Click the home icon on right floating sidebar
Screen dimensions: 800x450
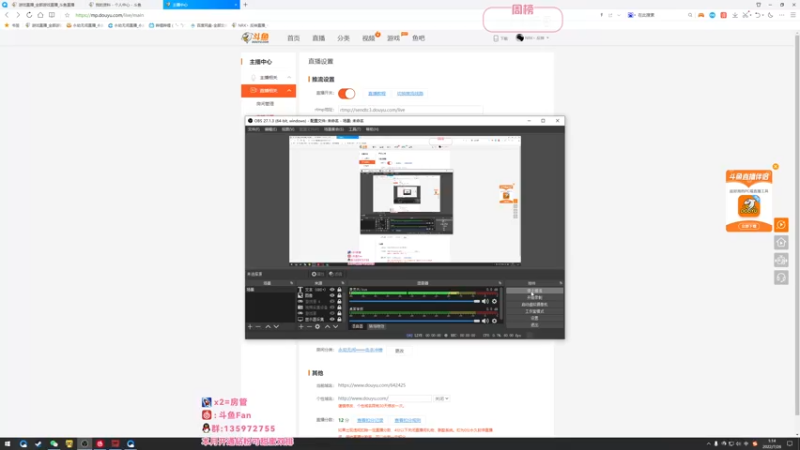click(x=781, y=243)
